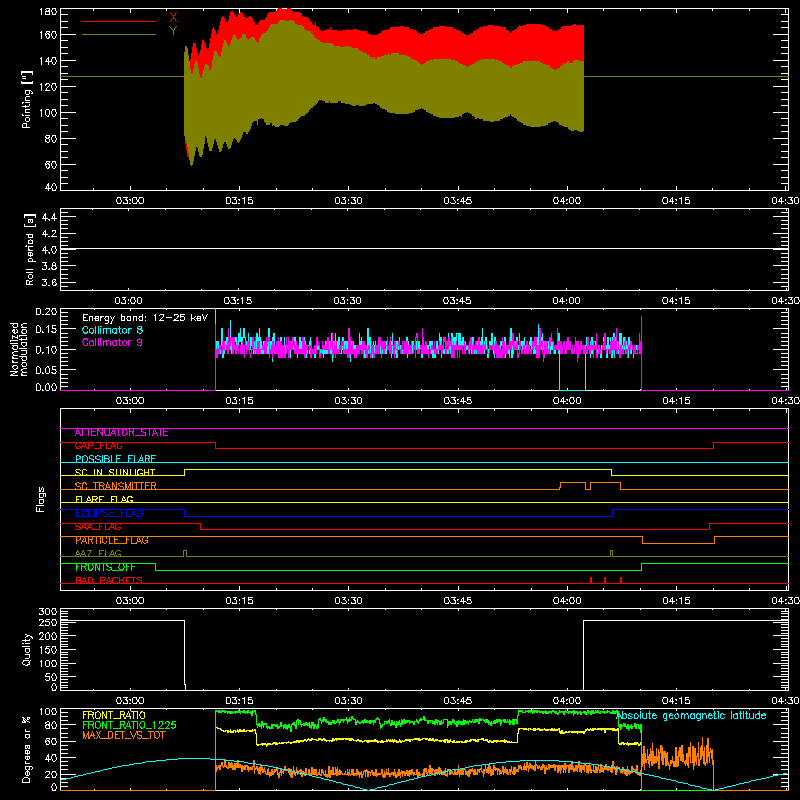Click the 04:15 time label below Flags plot

click(x=677, y=601)
